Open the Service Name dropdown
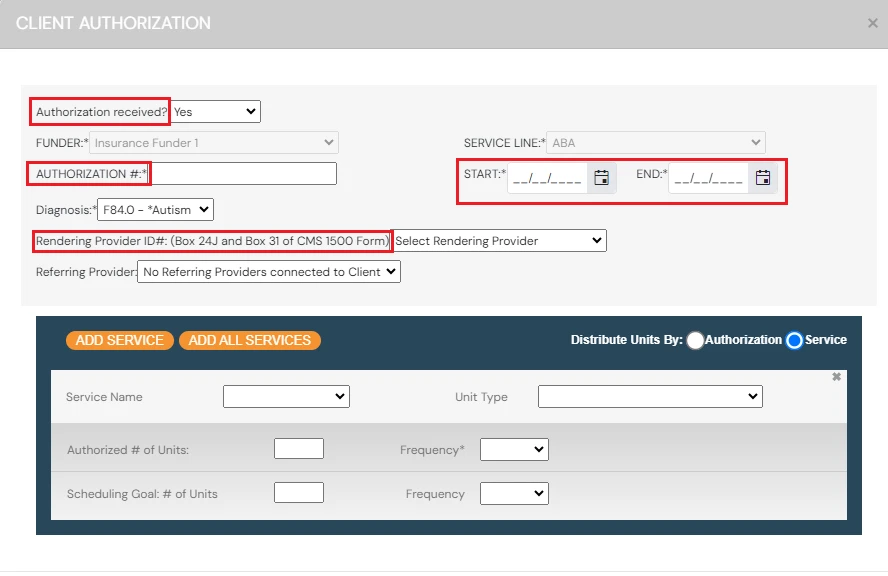The height and width of the screenshot is (576, 888). [286, 396]
